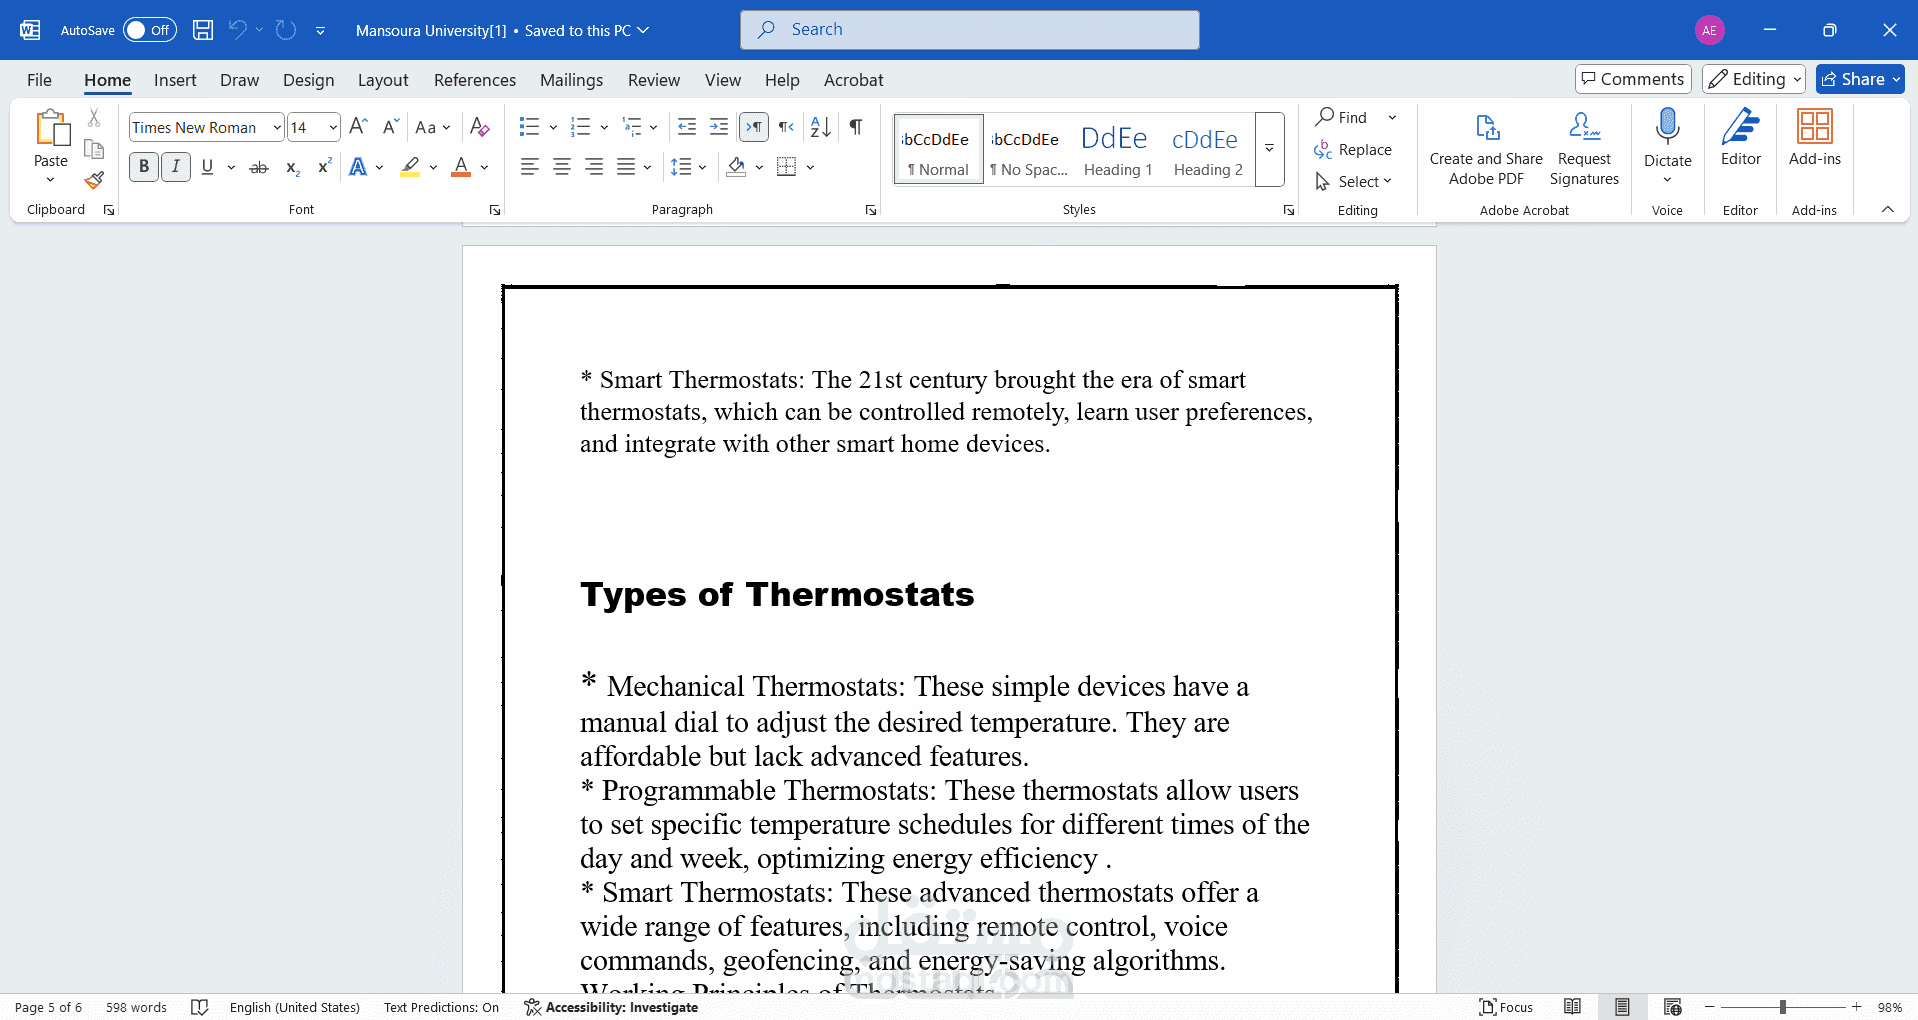The height and width of the screenshot is (1020, 1918).
Task: Center the paragraph text
Action: pyautogui.click(x=562, y=167)
